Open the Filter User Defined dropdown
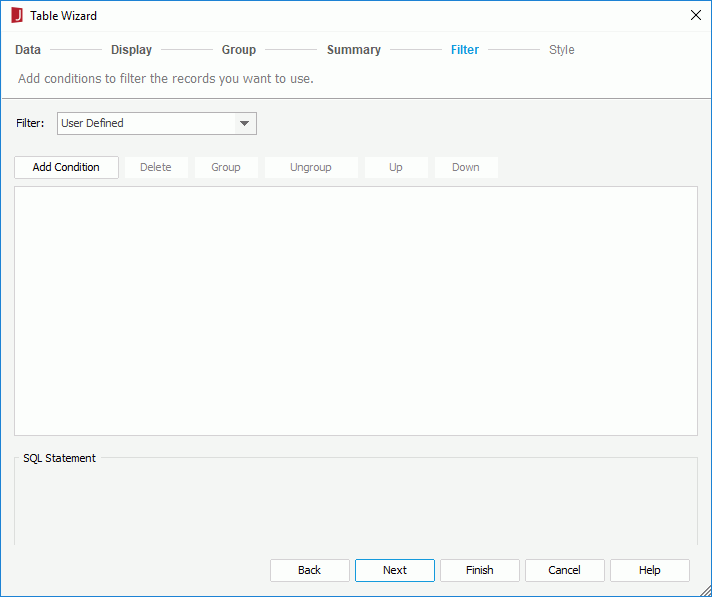This screenshot has width=712, height=597. (x=157, y=123)
